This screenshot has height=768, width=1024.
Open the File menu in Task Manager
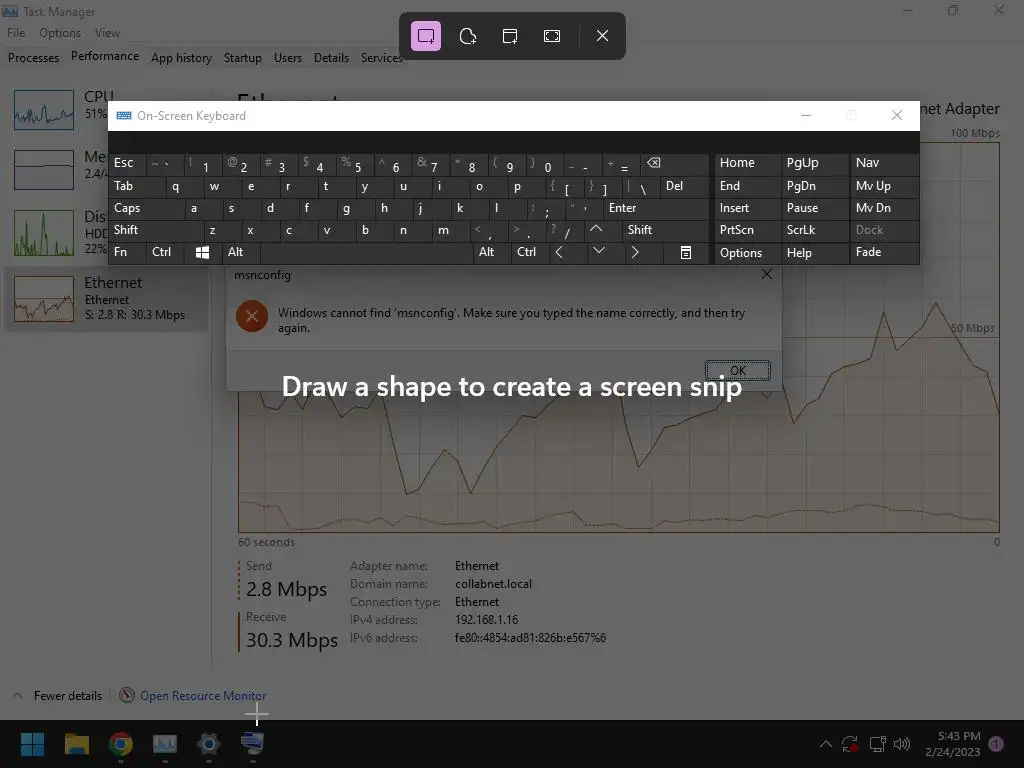[16, 33]
